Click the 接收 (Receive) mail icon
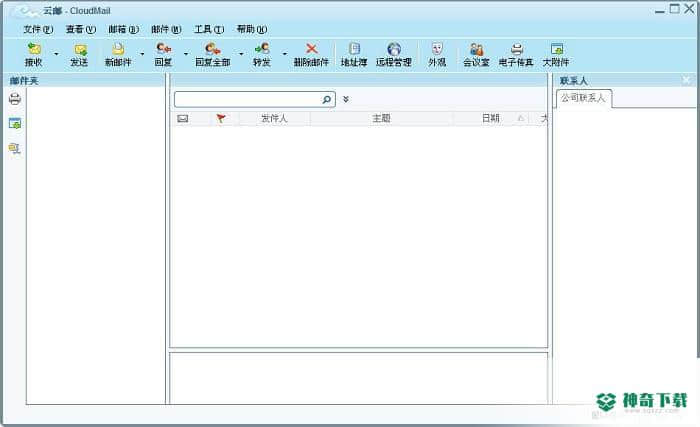The height and width of the screenshot is (427, 700). pyautogui.click(x=34, y=49)
